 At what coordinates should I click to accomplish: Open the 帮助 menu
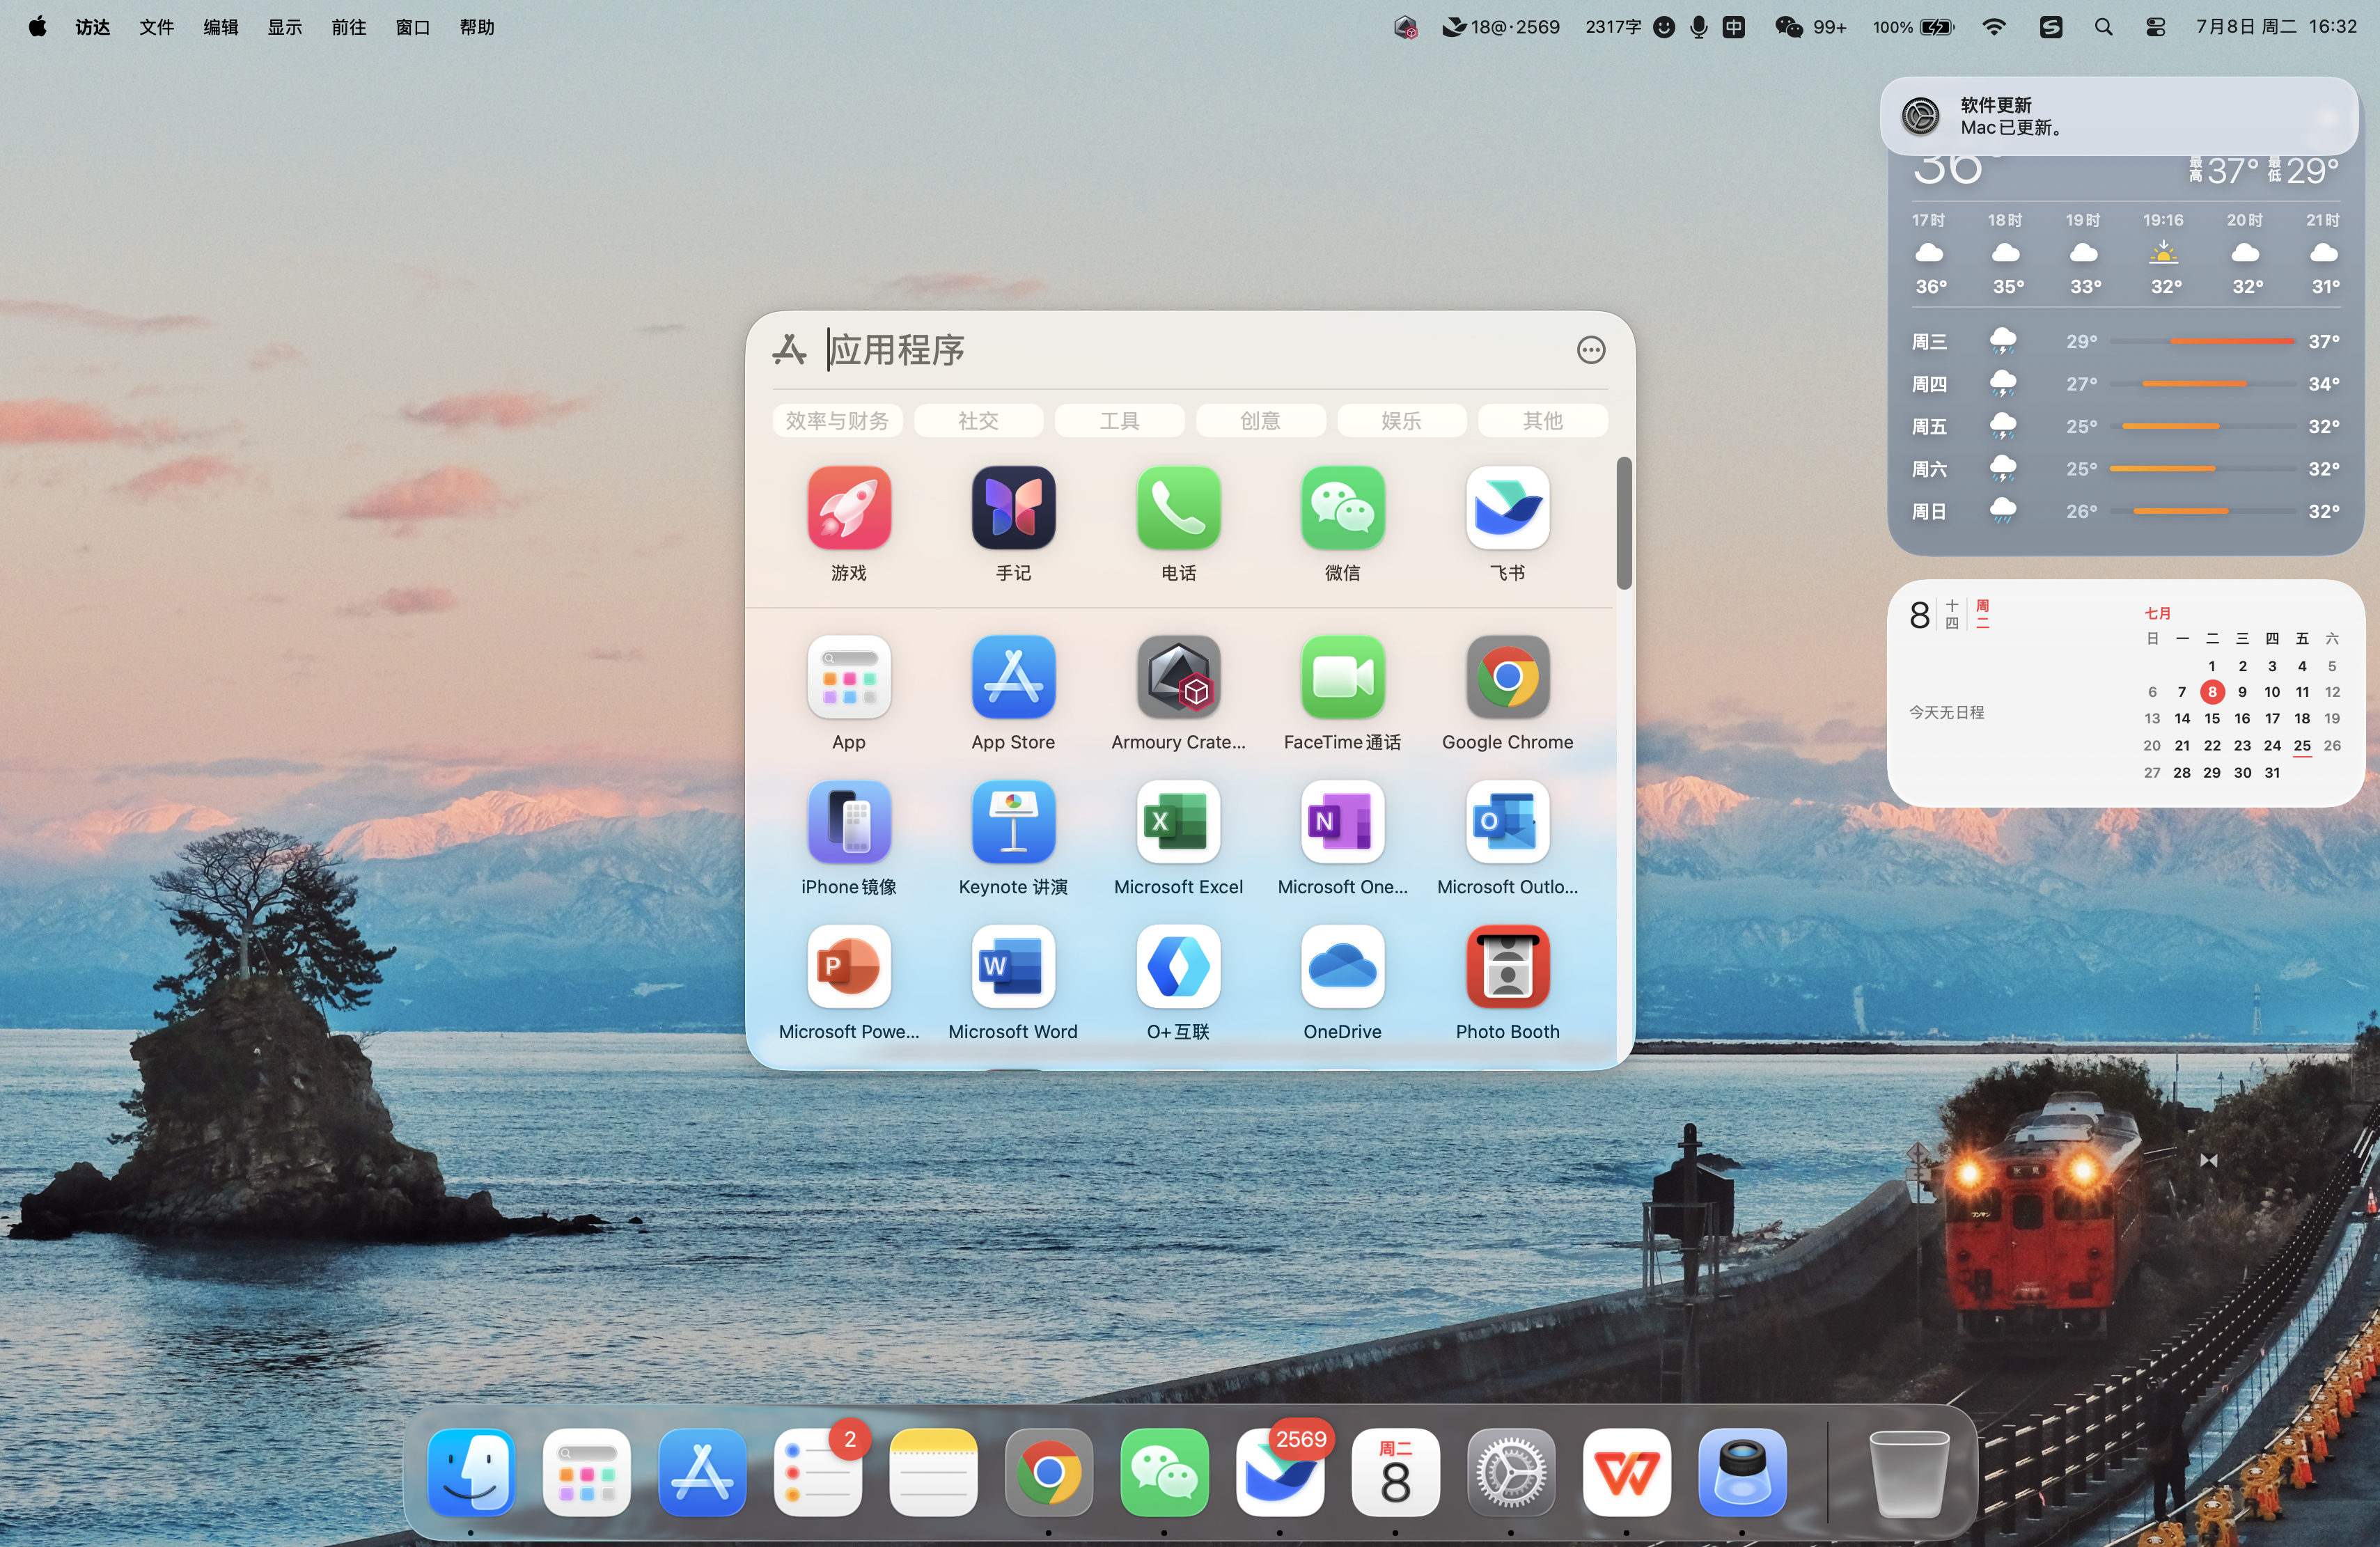tap(477, 27)
